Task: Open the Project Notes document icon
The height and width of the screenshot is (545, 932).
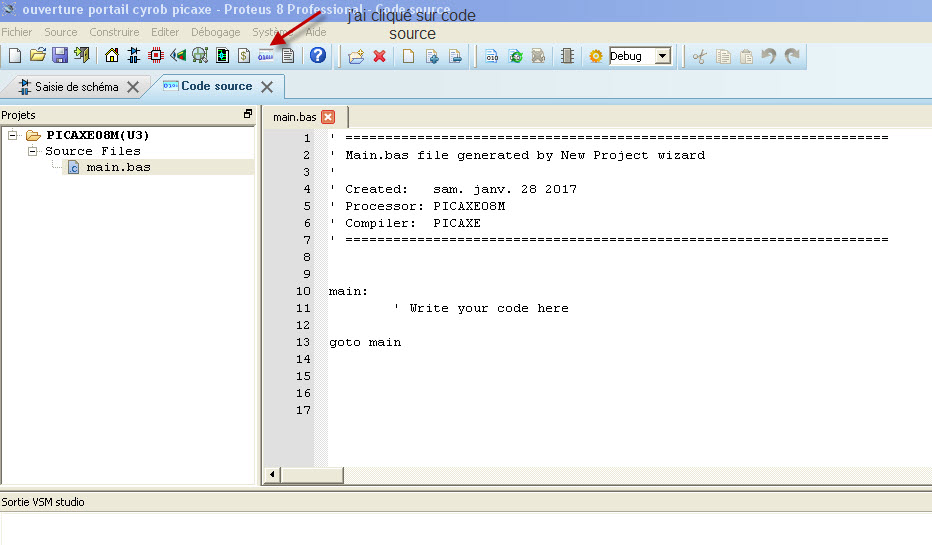Action: [288, 56]
